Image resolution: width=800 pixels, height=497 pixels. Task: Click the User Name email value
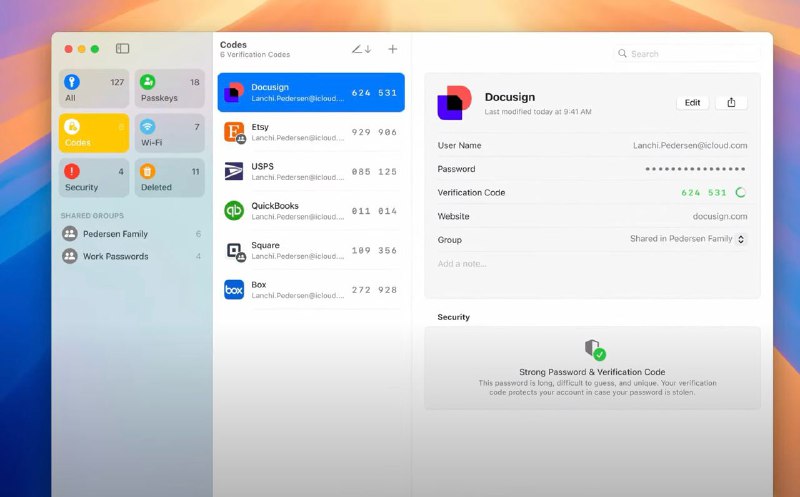[x=690, y=145]
